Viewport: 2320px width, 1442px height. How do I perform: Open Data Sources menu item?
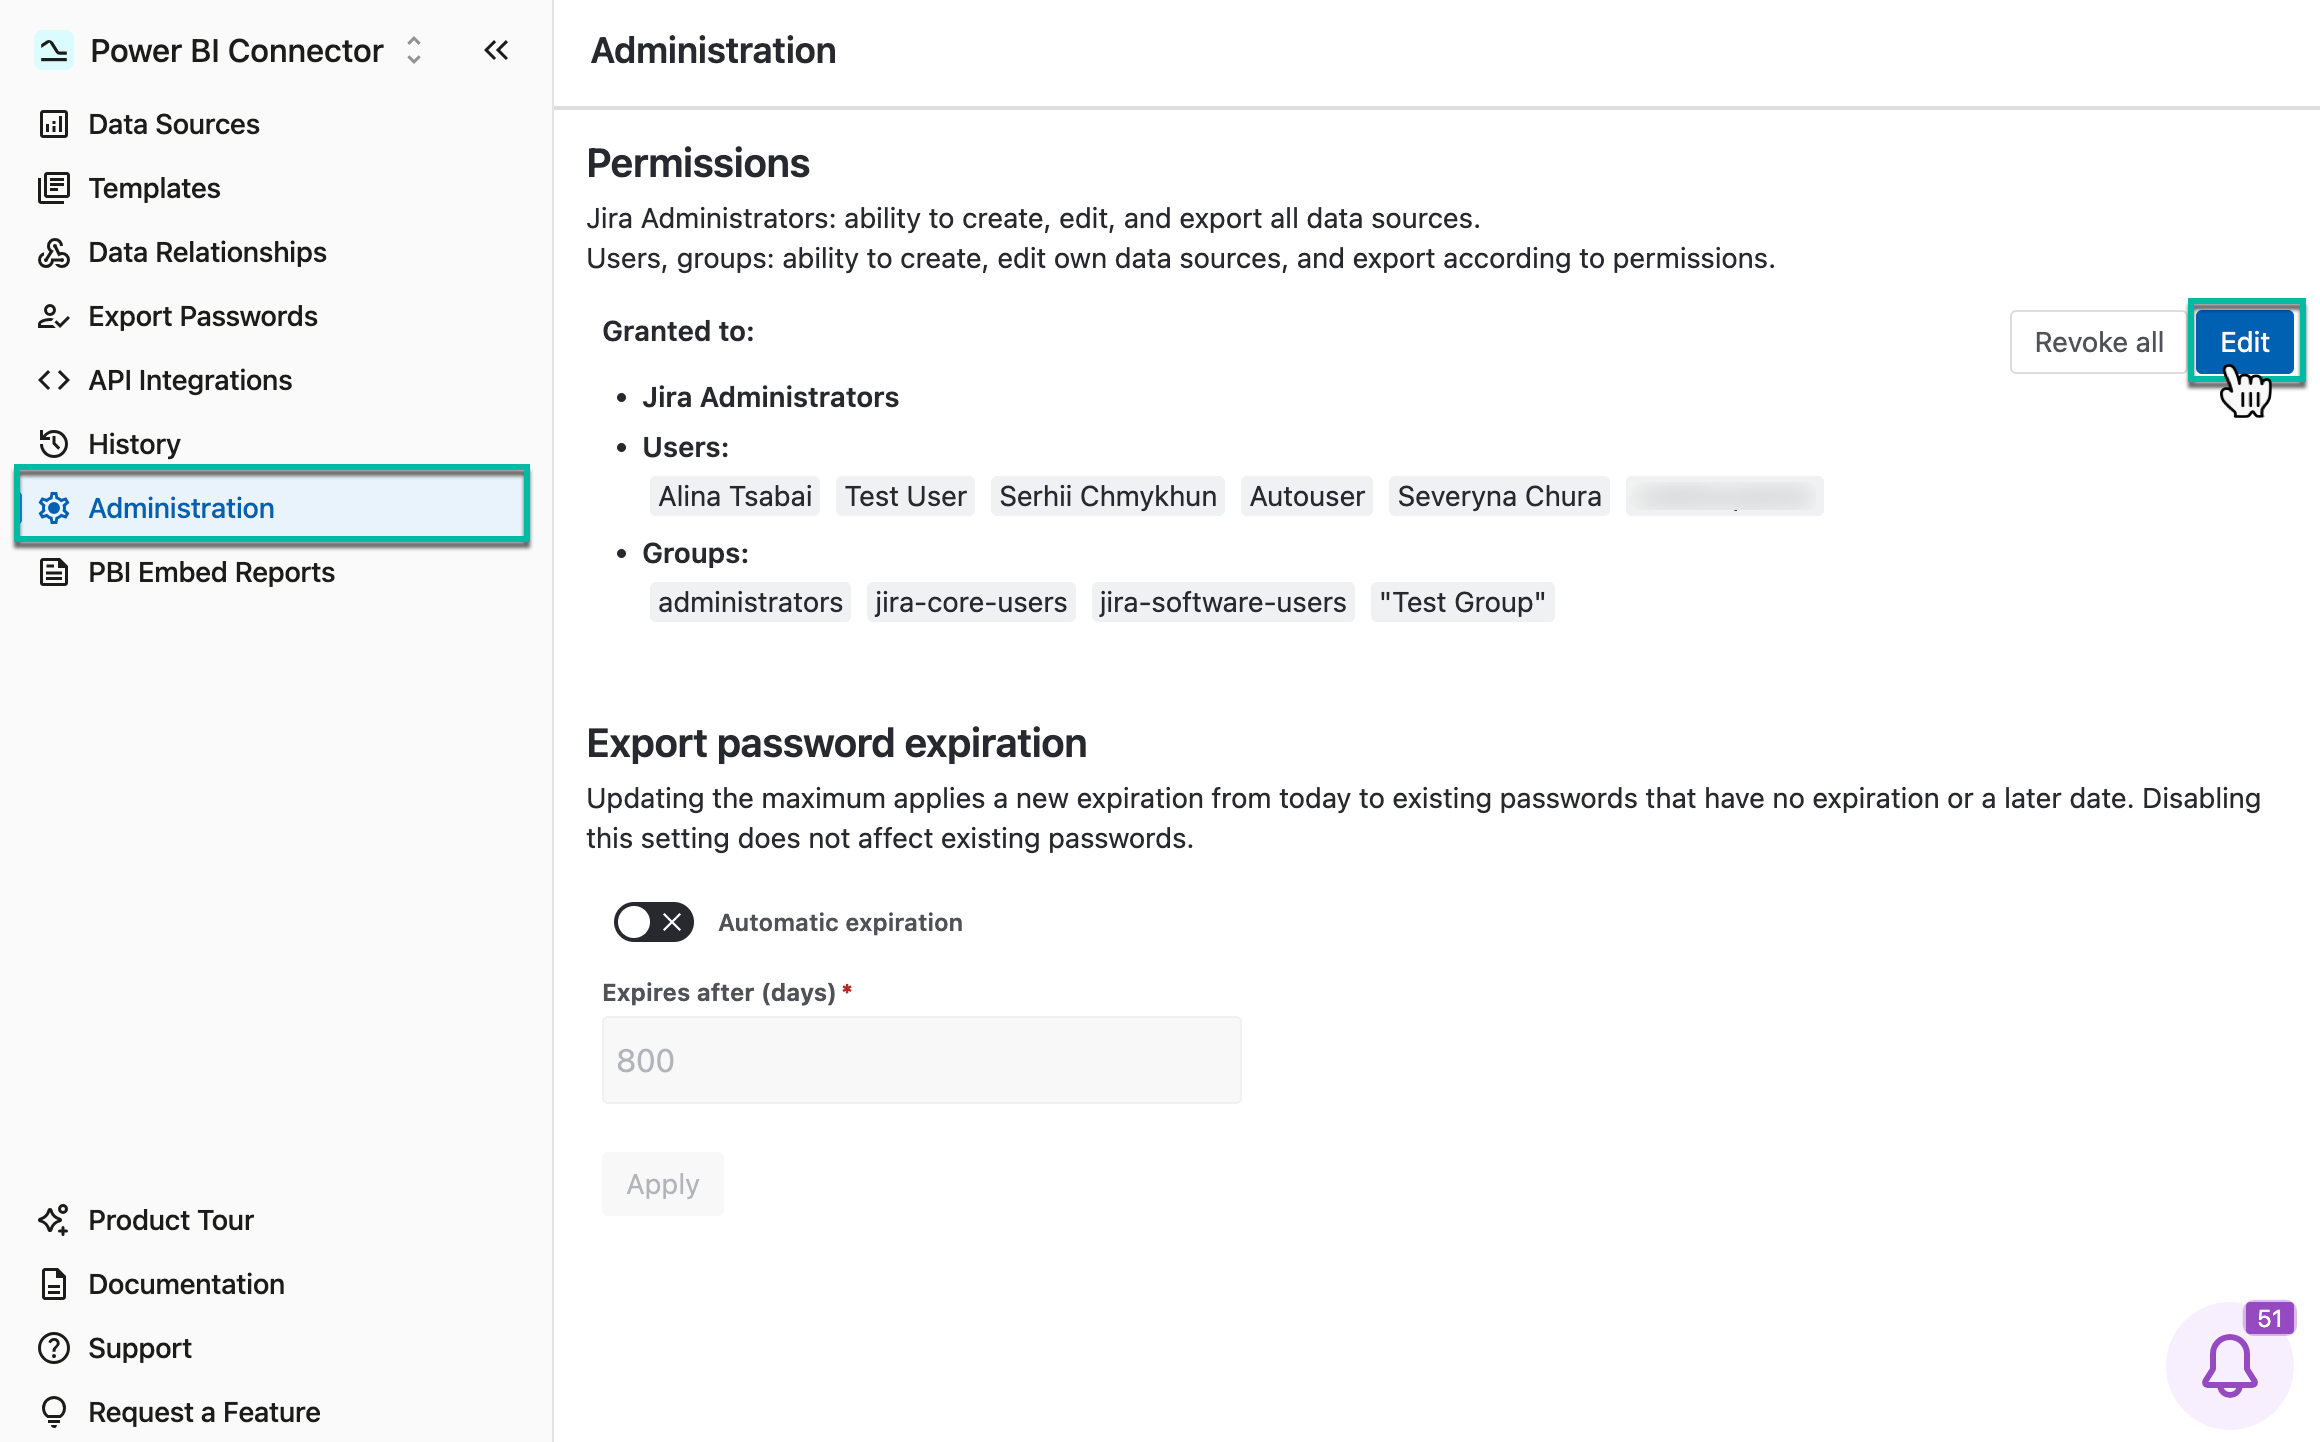(x=174, y=124)
